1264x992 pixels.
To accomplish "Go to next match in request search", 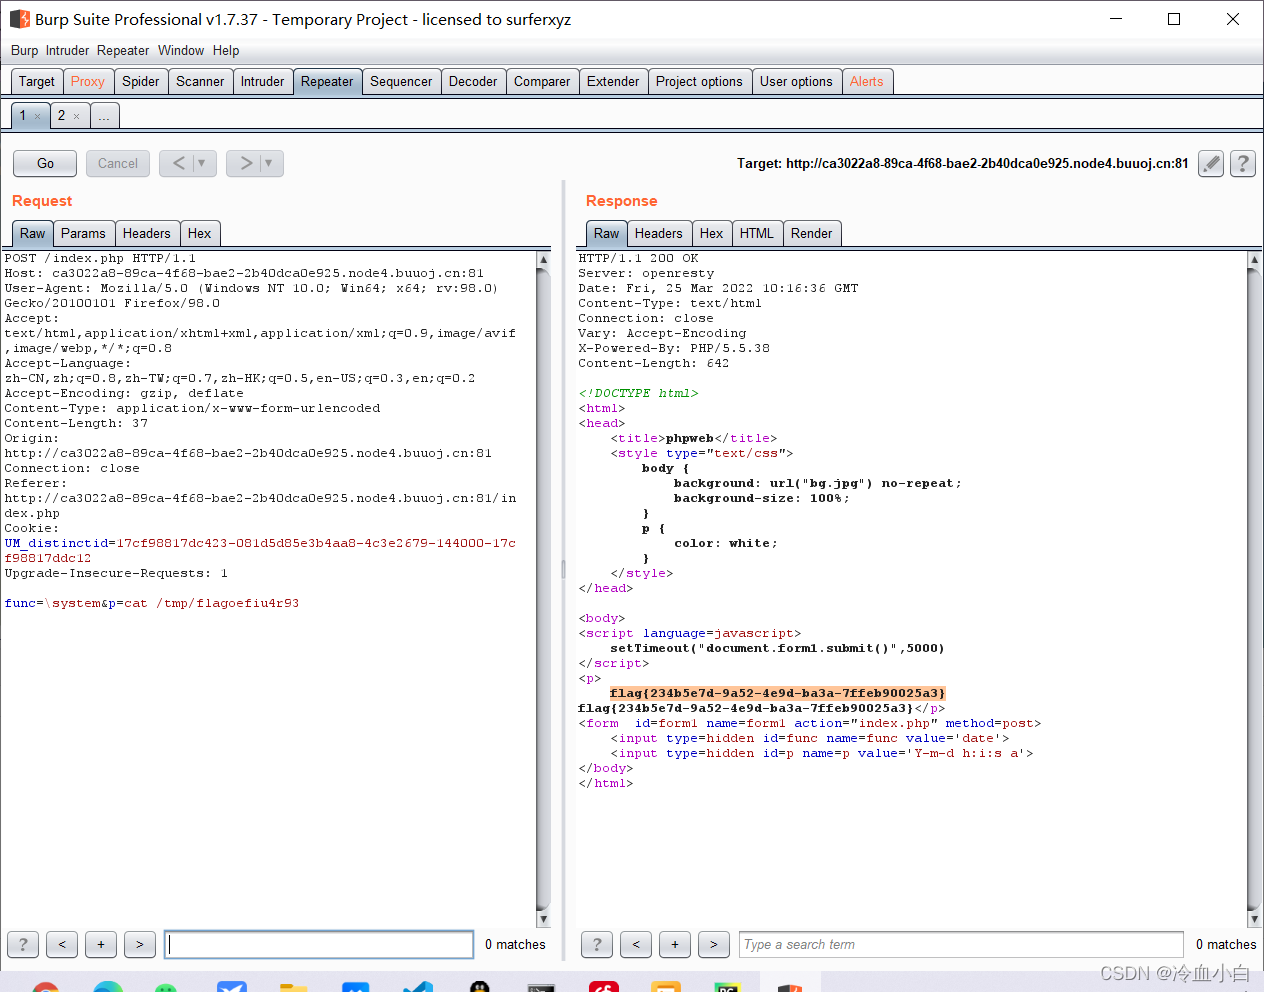I will pos(140,944).
